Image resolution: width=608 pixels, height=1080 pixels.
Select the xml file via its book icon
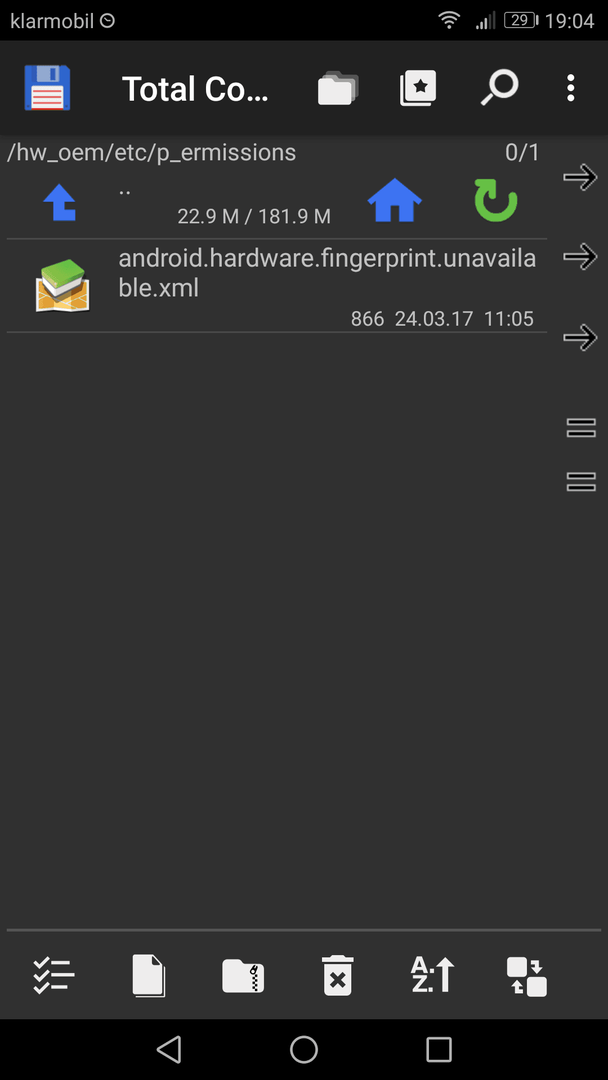click(63, 285)
